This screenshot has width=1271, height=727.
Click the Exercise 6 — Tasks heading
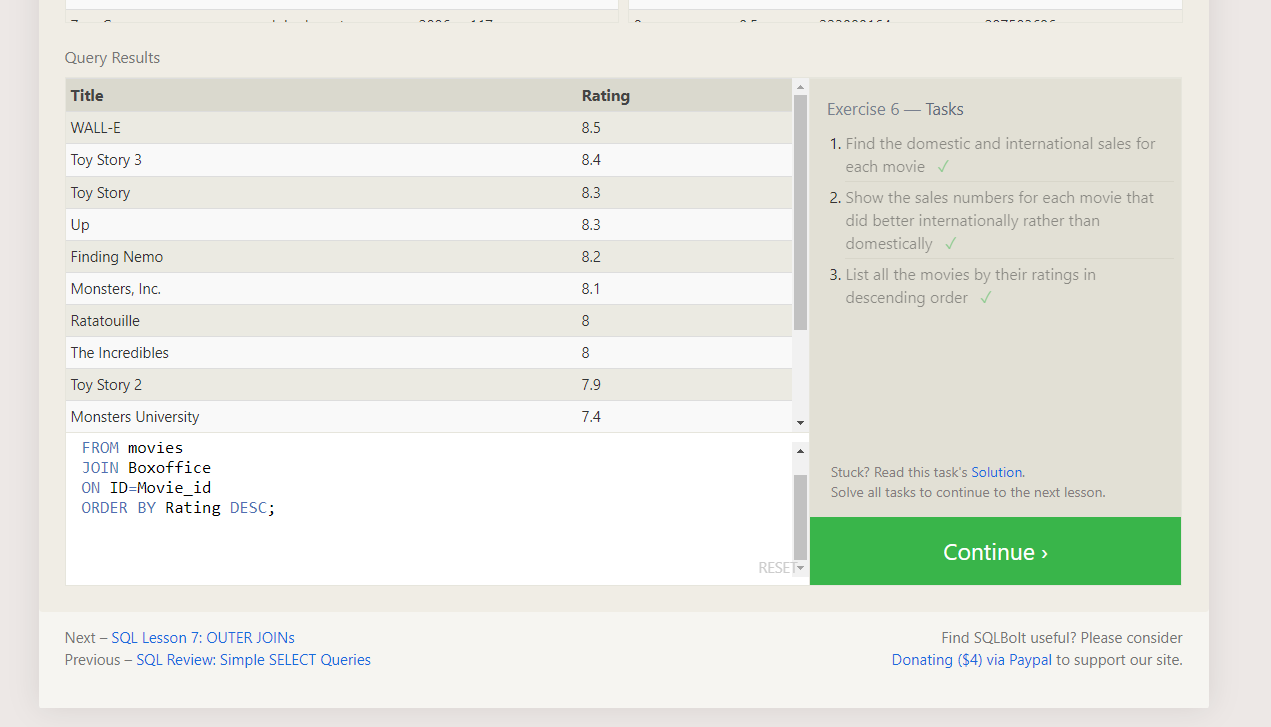(895, 110)
